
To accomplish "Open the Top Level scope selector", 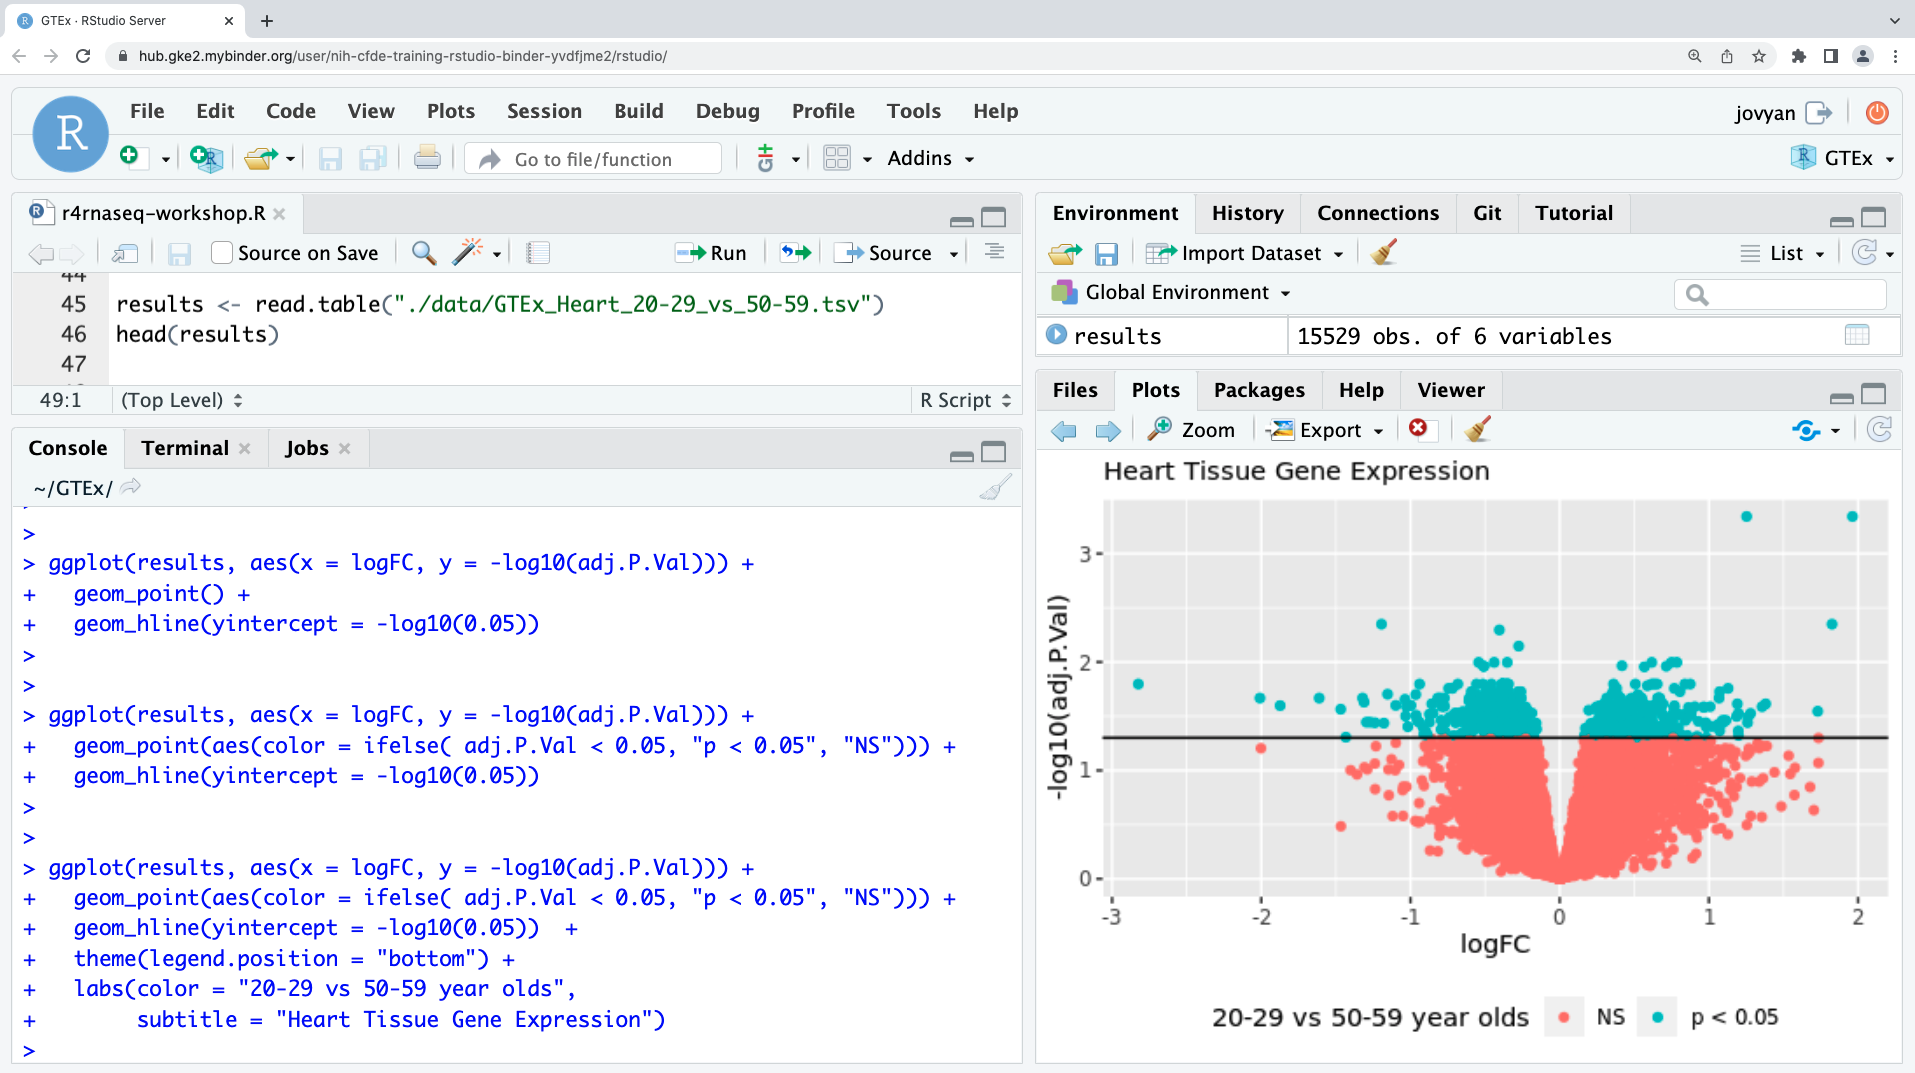I will (x=181, y=400).
